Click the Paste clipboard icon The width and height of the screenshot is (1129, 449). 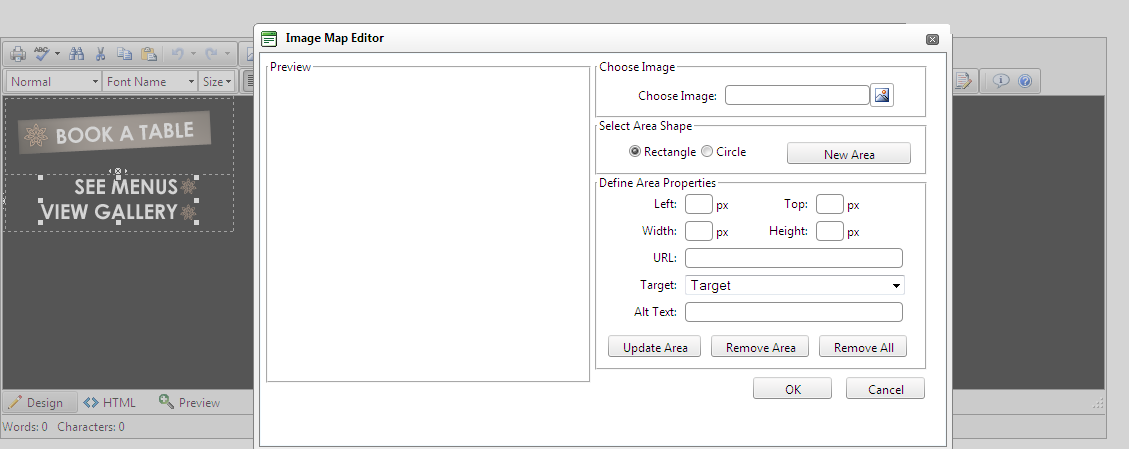point(148,54)
